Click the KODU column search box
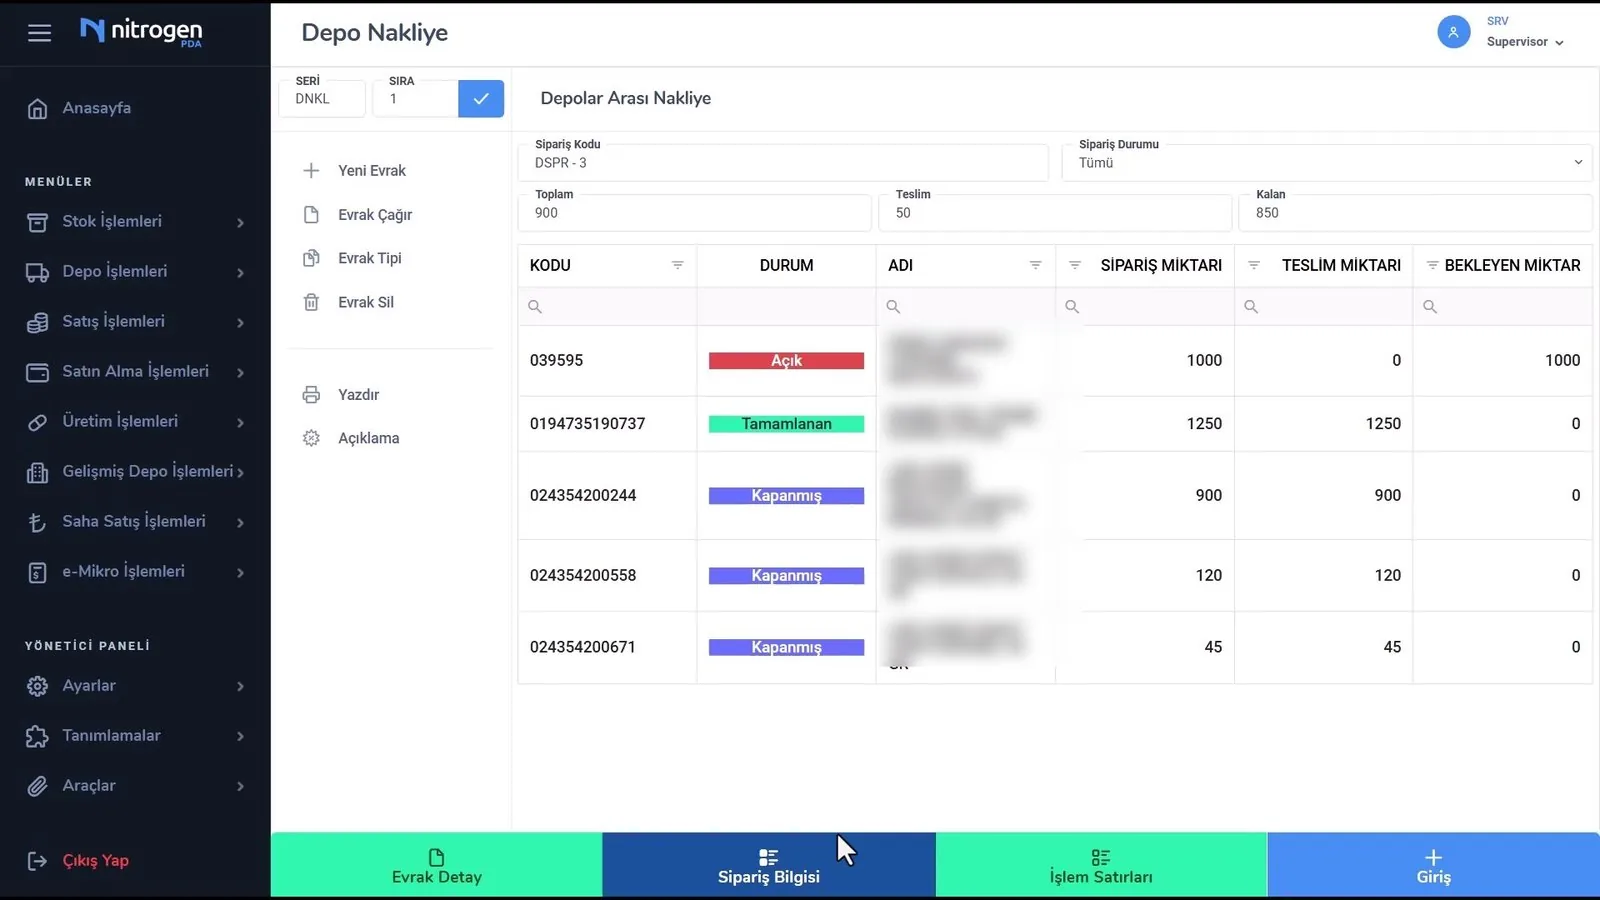Viewport: 1600px width, 900px height. tap(607, 307)
